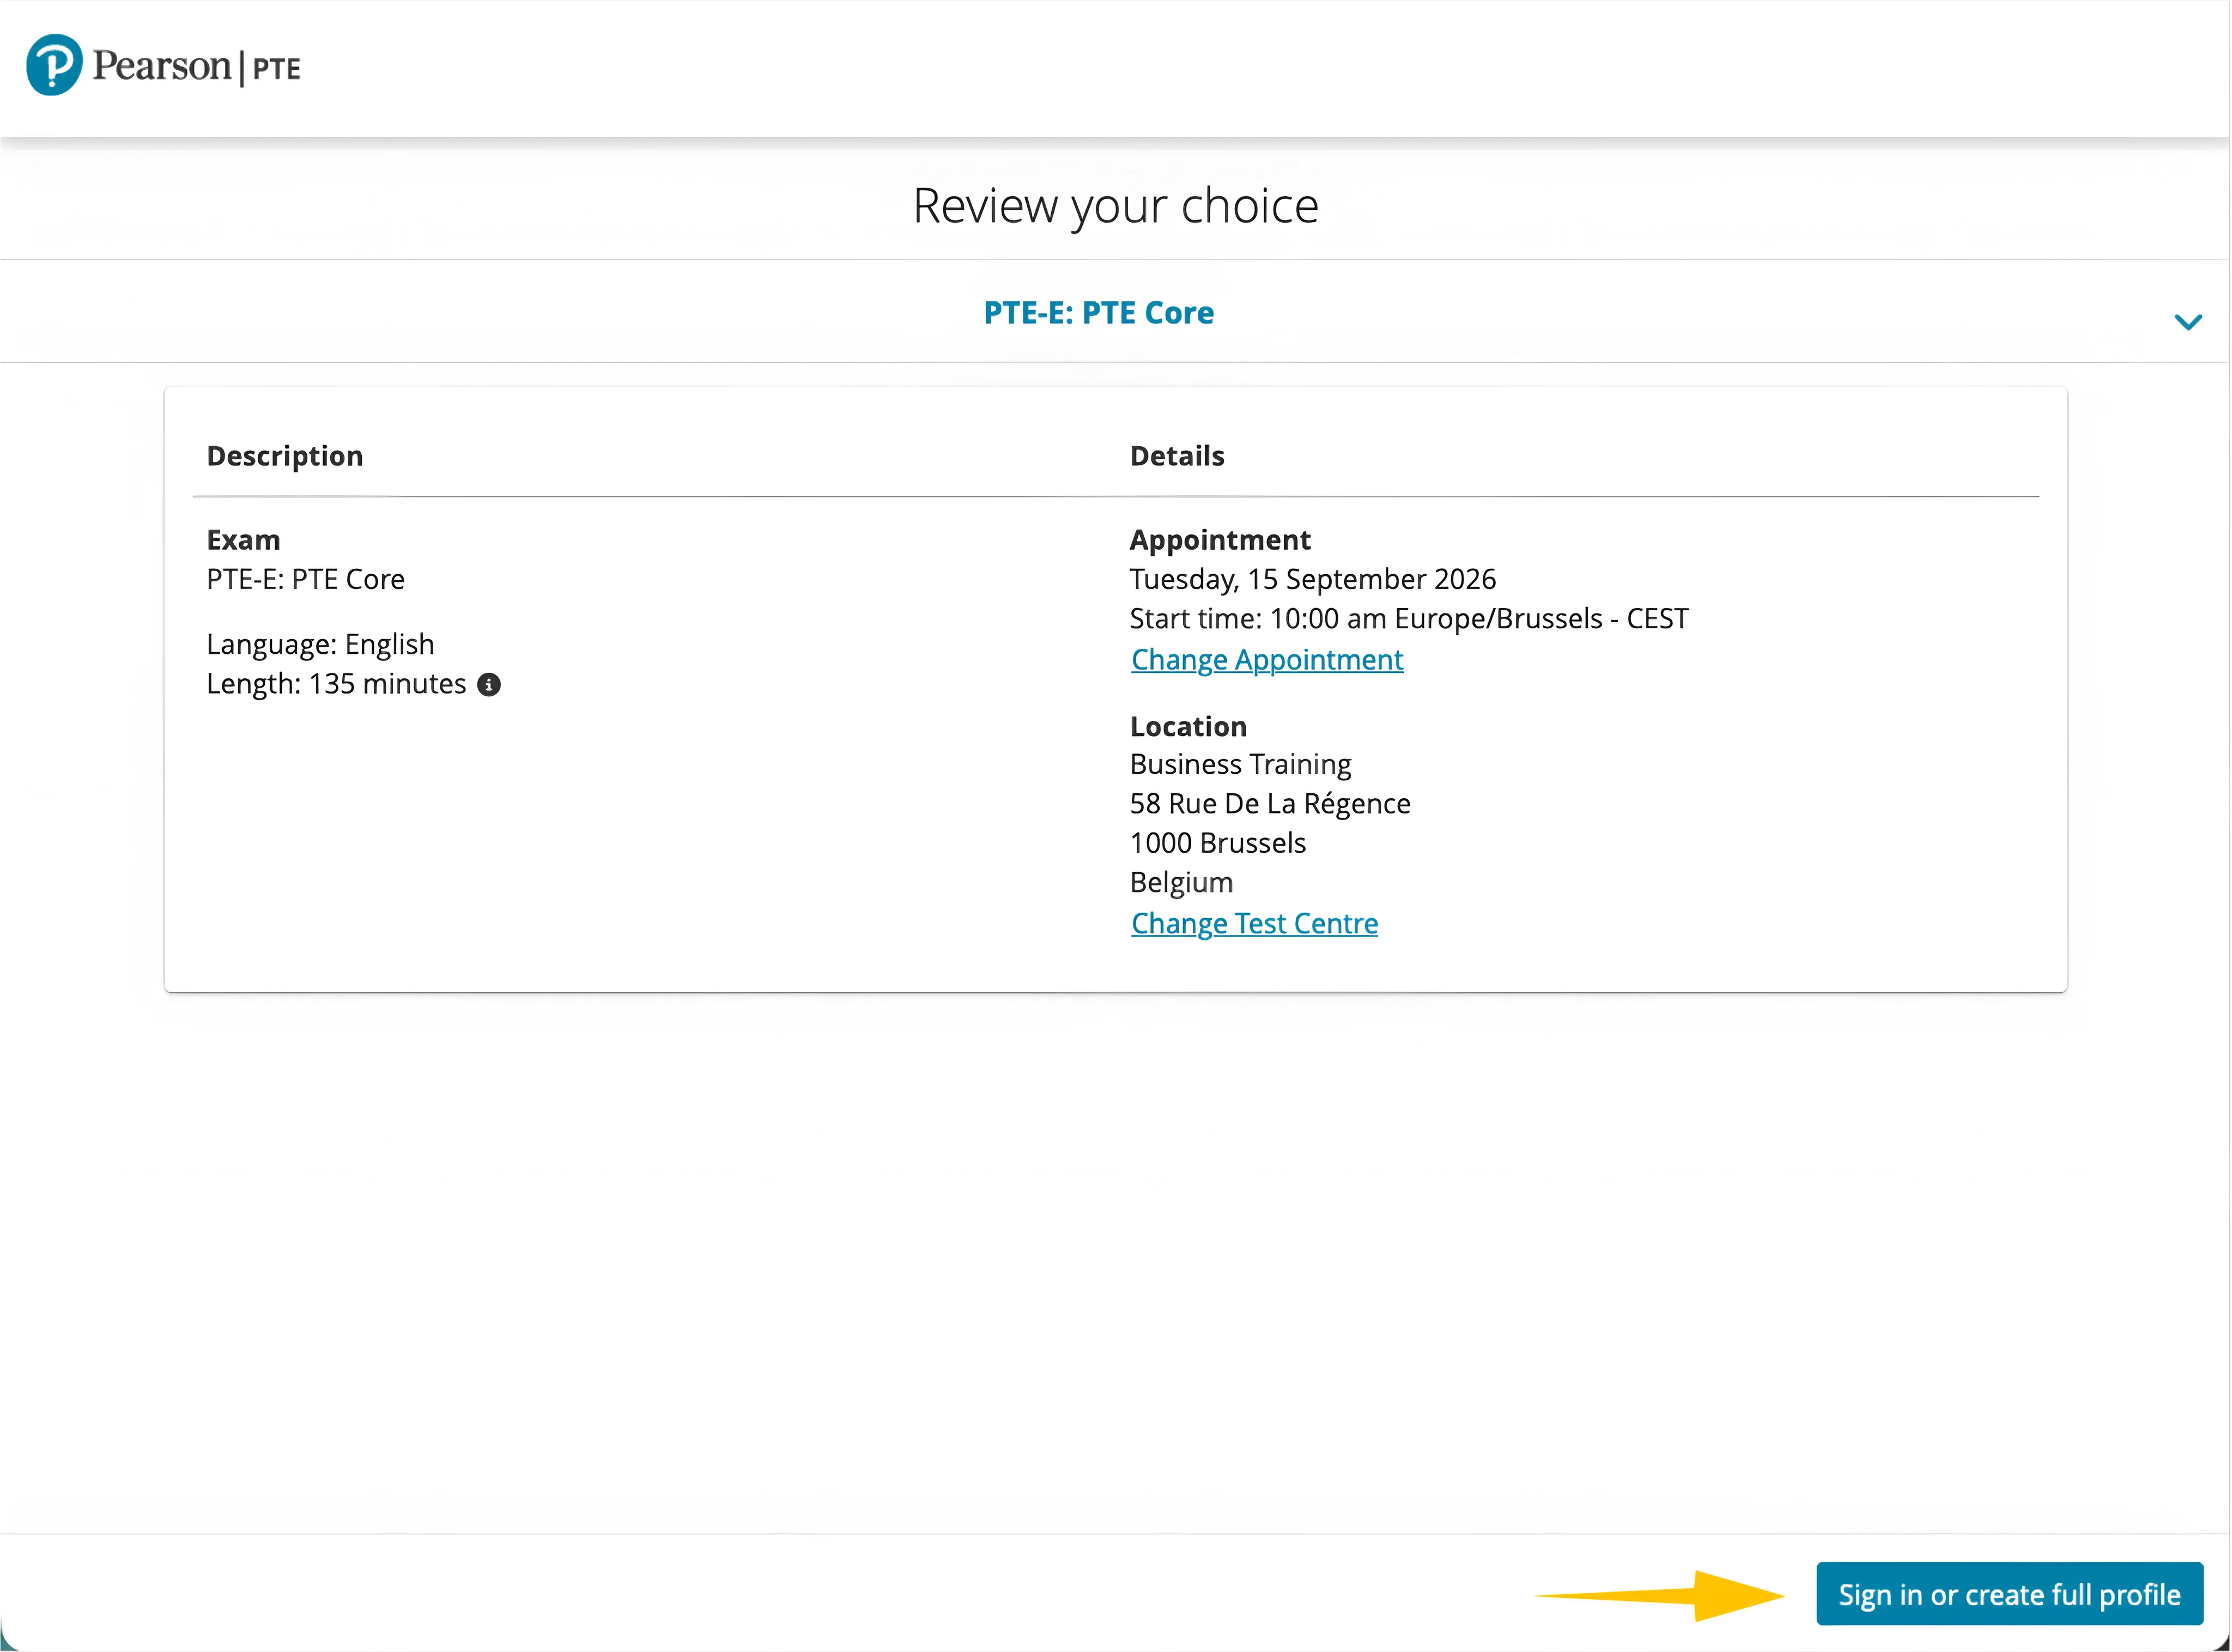This screenshot has width=2232, height=1652.
Task: Click the 'PTE-E: PTE Core' text under Exam
Action: coord(305,580)
